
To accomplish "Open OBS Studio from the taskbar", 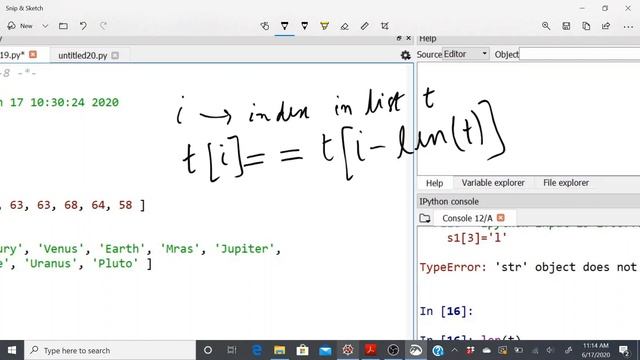I will tap(393, 350).
